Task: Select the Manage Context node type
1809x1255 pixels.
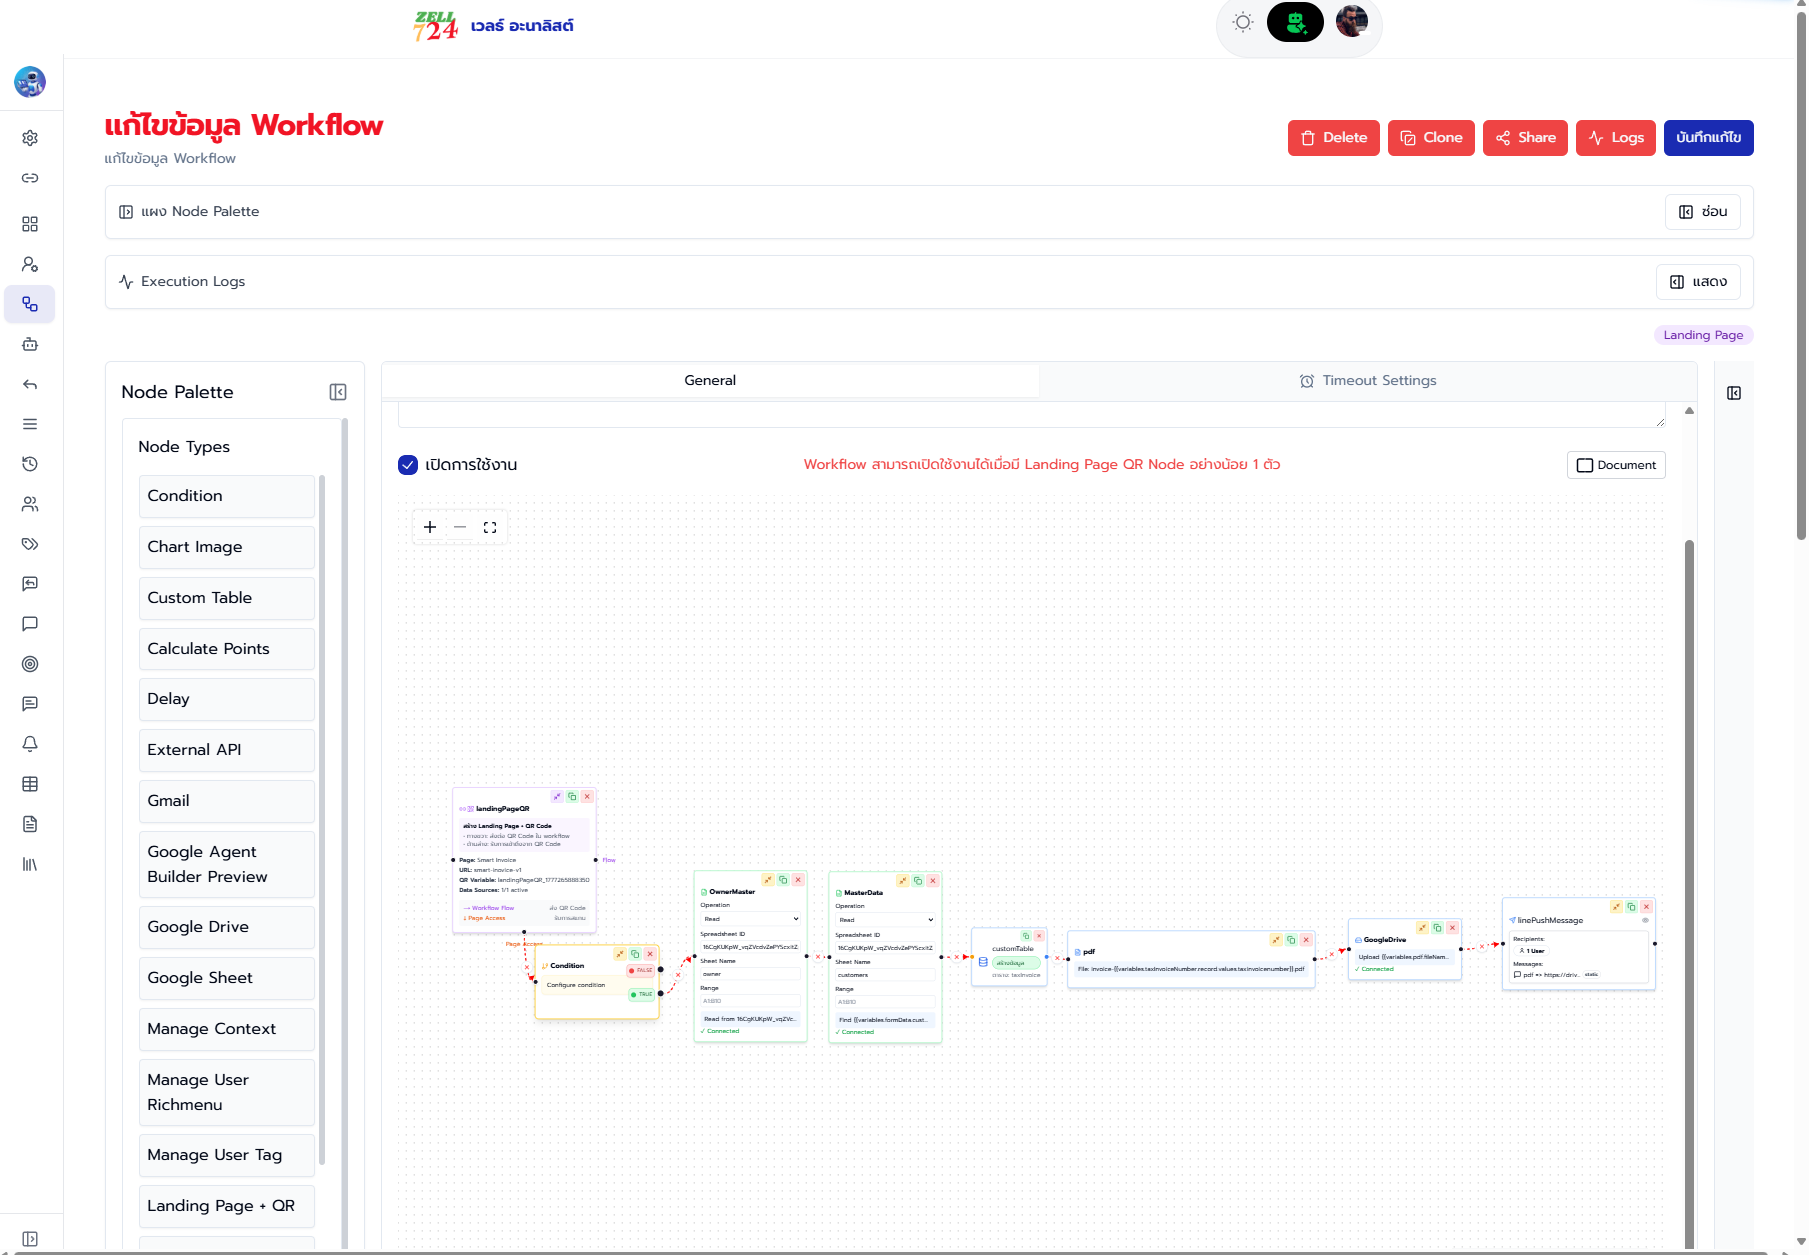Action: click(227, 1029)
